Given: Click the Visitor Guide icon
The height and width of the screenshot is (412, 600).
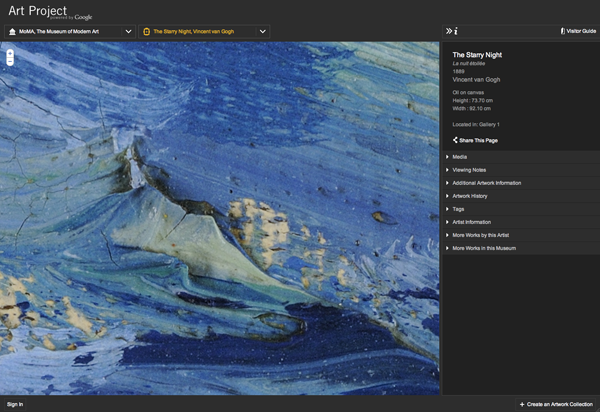Looking at the screenshot, I should [562, 31].
